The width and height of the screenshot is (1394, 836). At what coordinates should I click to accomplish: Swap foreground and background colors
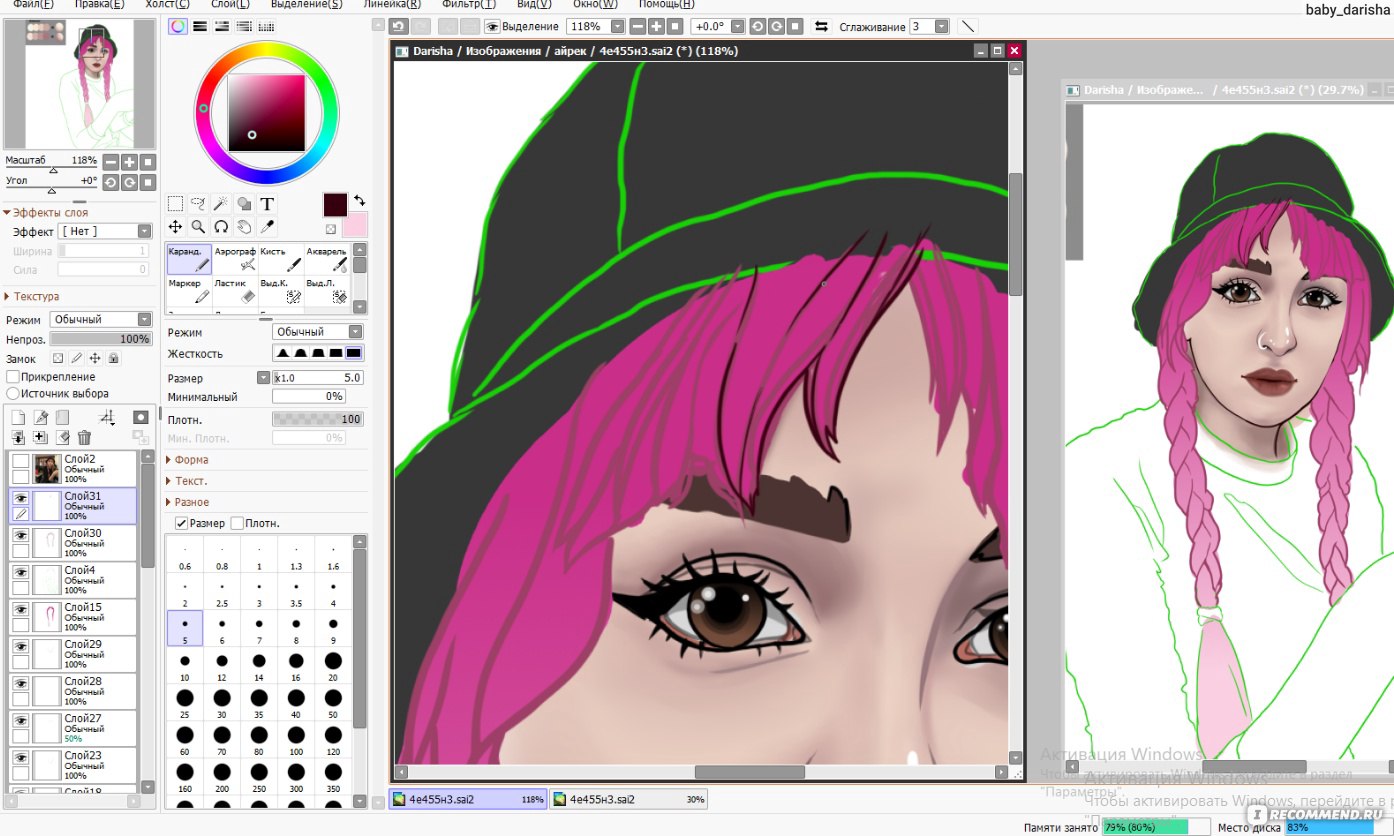[359, 201]
